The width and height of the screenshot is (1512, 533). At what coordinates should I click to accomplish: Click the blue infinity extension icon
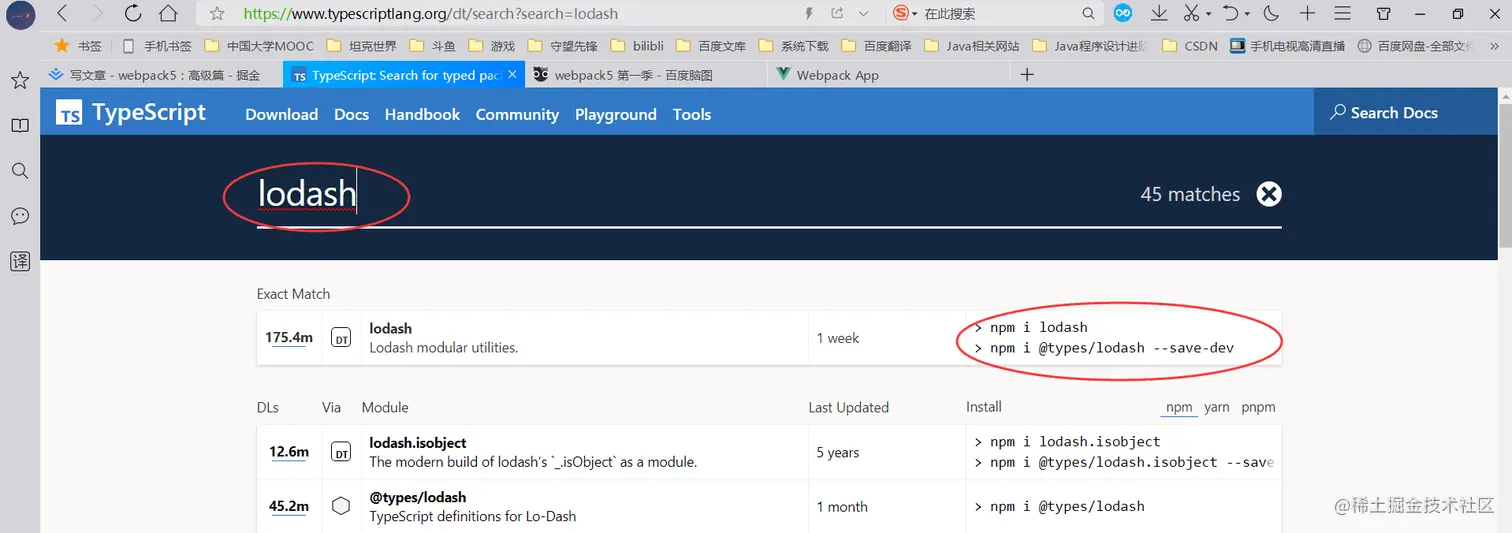coord(1123,13)
